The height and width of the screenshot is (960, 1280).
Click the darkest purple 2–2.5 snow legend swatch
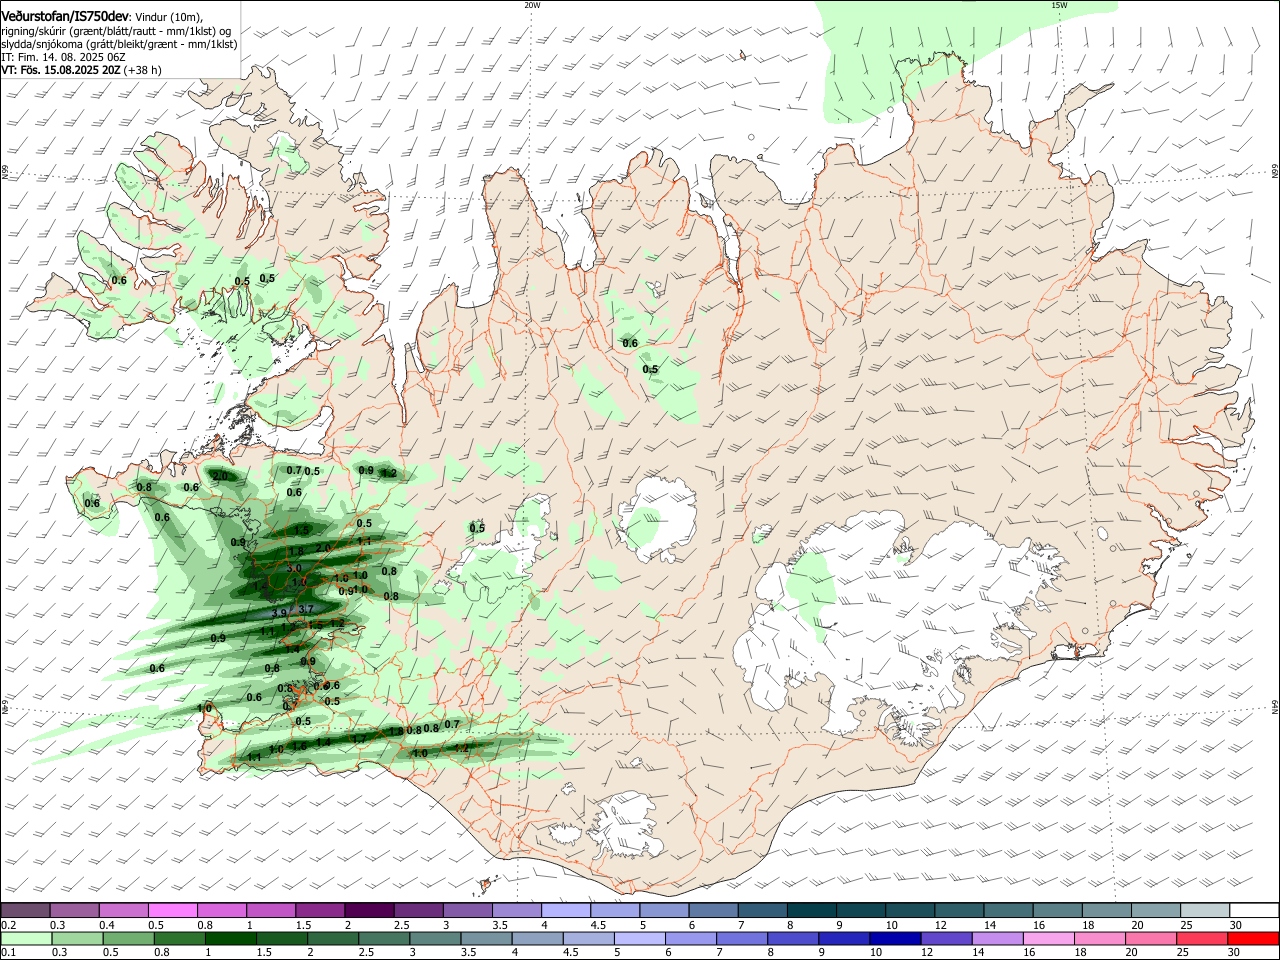pyautogui.click(x=369, y=911)
